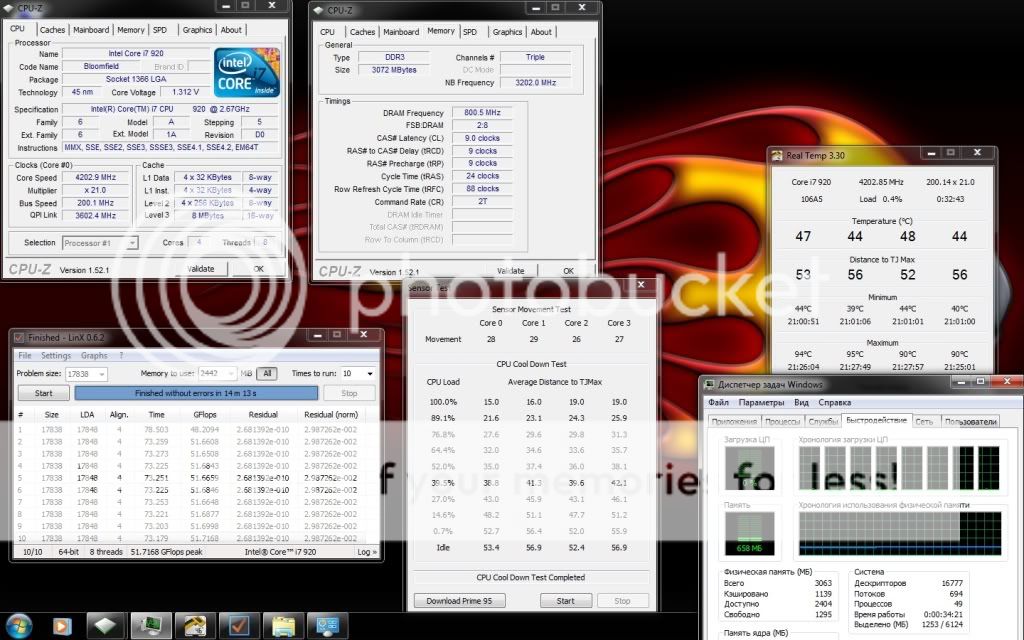Click Validate in the CPU-Z memory timings window
Image resolution: width=1024 pixels, height=640 pixels.
point(510,271)
